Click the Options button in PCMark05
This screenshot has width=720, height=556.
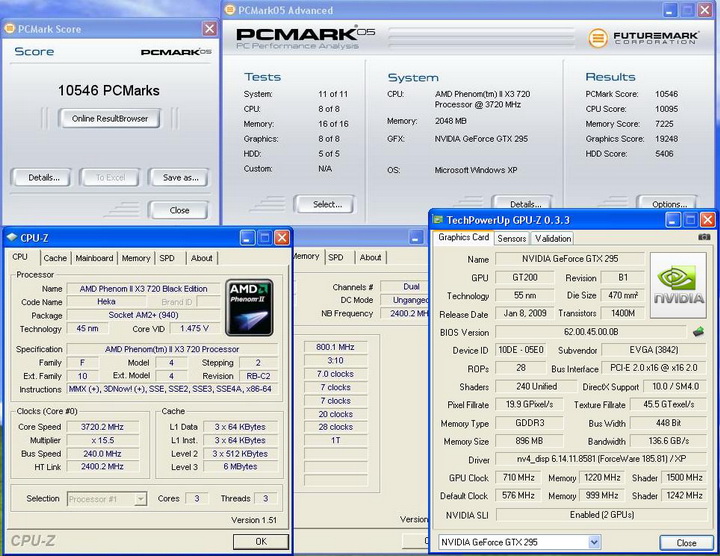[669, 203]
